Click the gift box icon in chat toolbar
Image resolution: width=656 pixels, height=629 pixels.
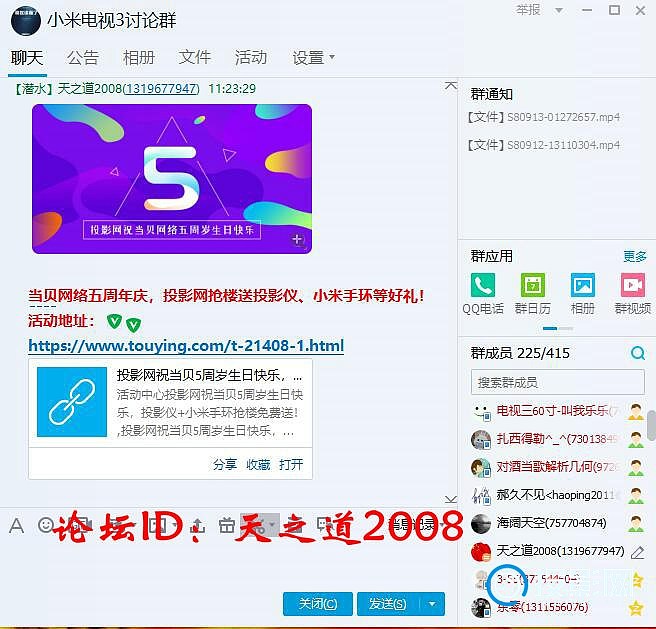226,525
